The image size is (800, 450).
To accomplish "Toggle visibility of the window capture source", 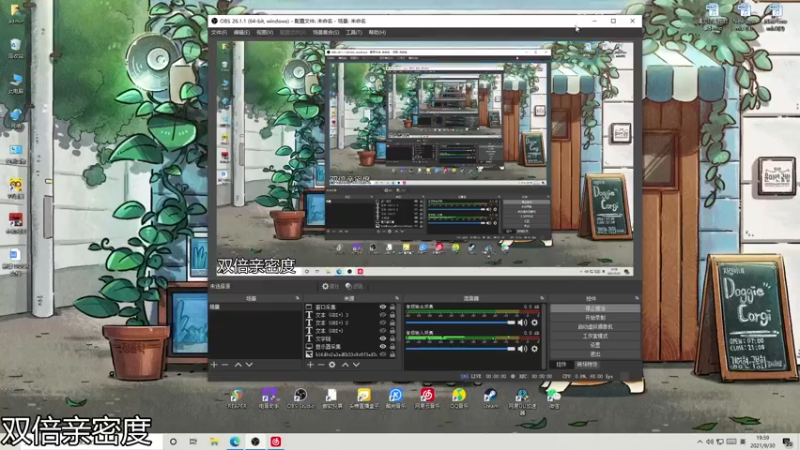I will click(x=383, y=307).
